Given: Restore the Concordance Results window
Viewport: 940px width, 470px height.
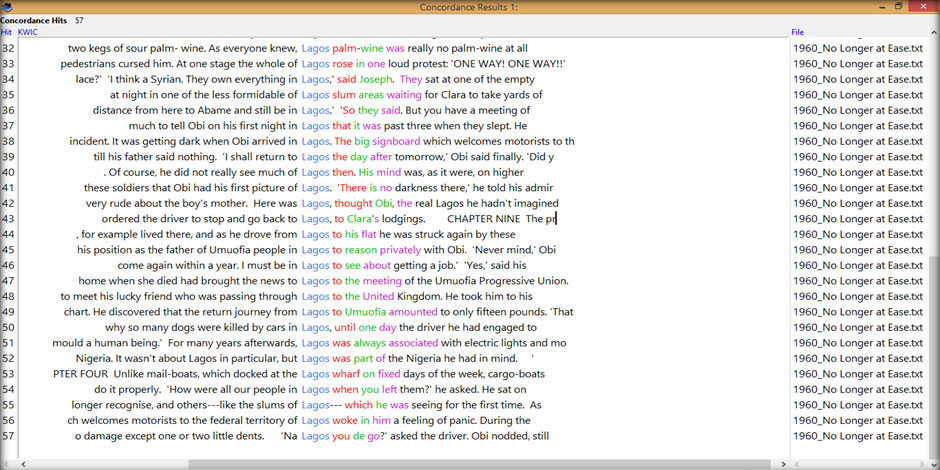Looking at the screenshot, I should pos(899,7).
